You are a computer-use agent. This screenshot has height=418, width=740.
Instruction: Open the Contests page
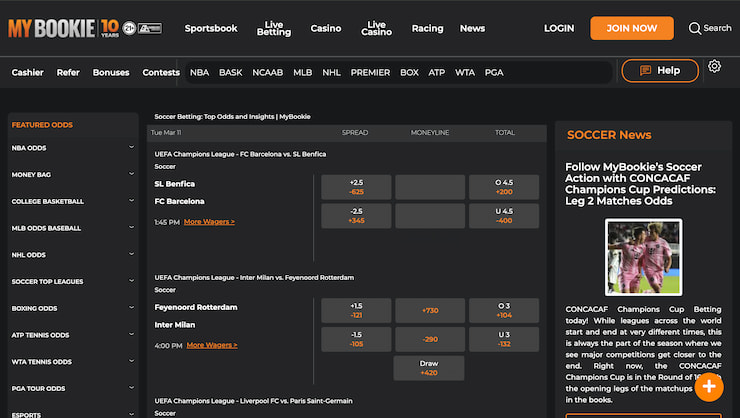click(161, 73)
